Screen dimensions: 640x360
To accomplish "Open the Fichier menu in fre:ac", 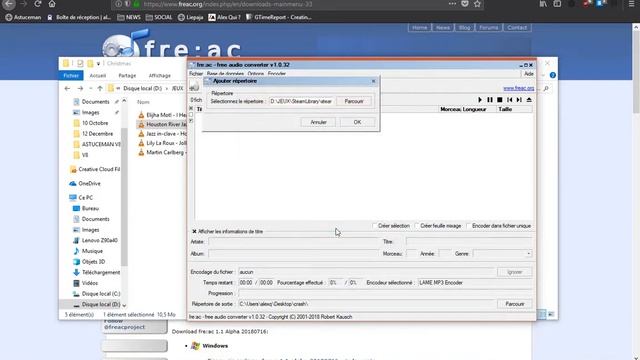I will 196,74.
